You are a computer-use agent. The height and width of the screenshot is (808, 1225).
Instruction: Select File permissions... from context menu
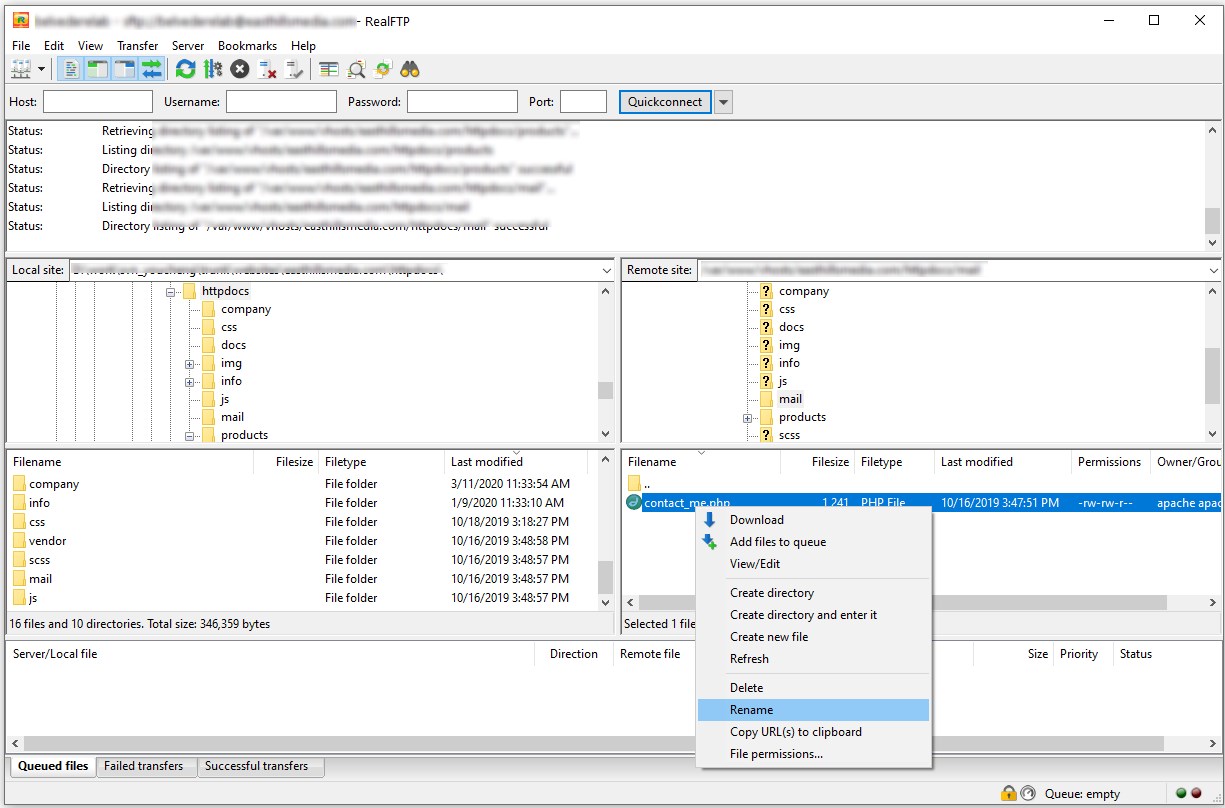(813, 754)
